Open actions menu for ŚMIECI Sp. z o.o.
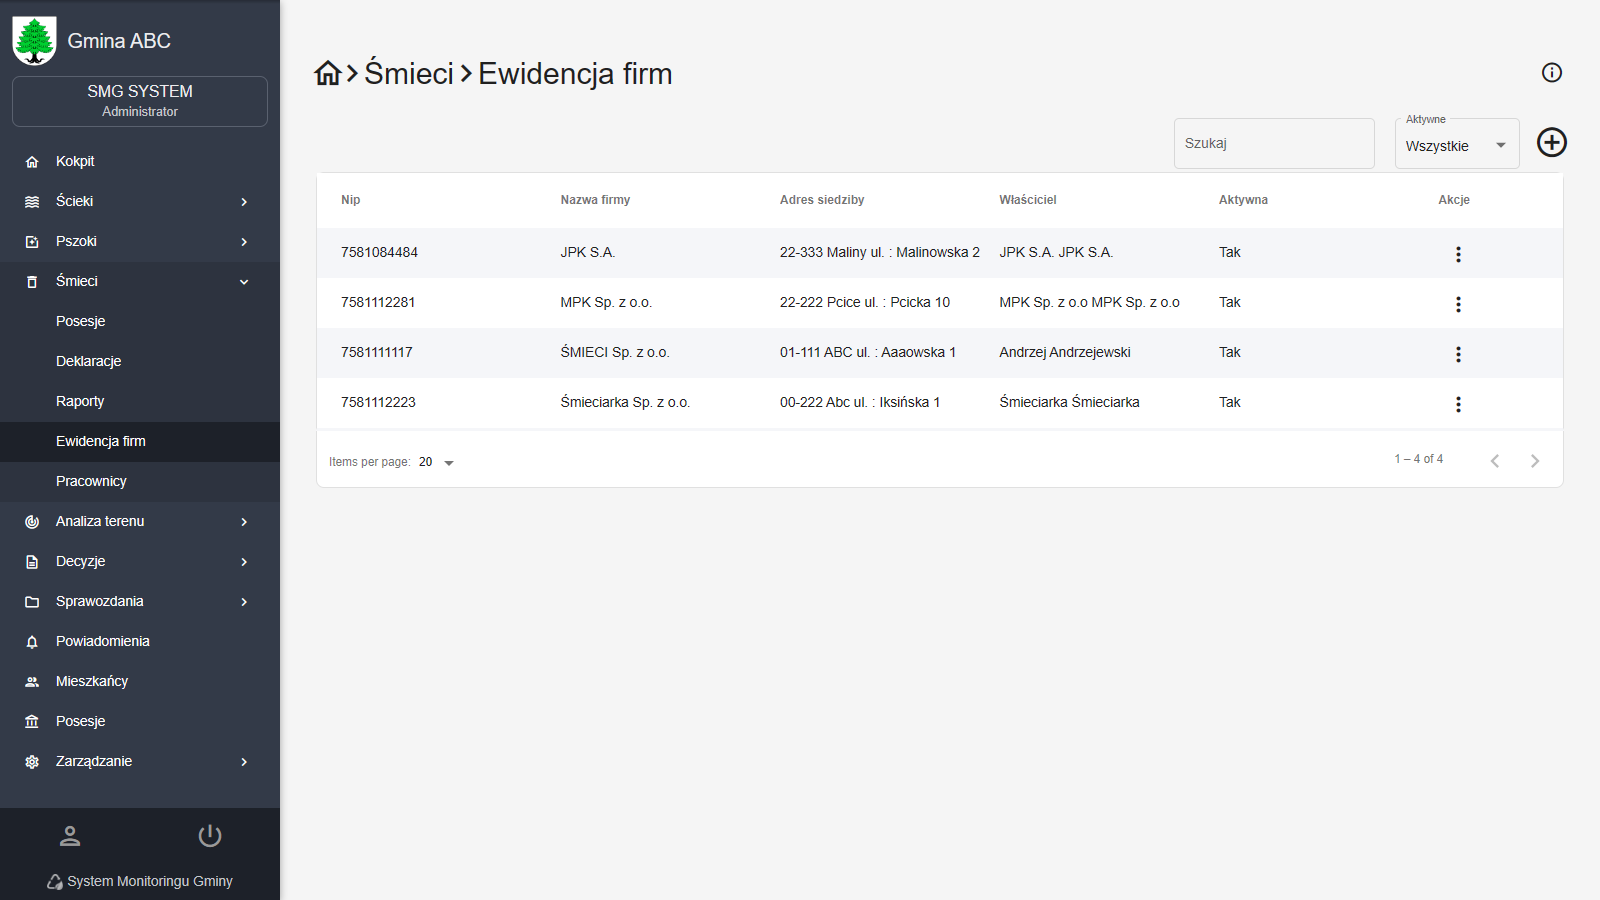This screenshot has width=1600, height=900. [1458, 354]
